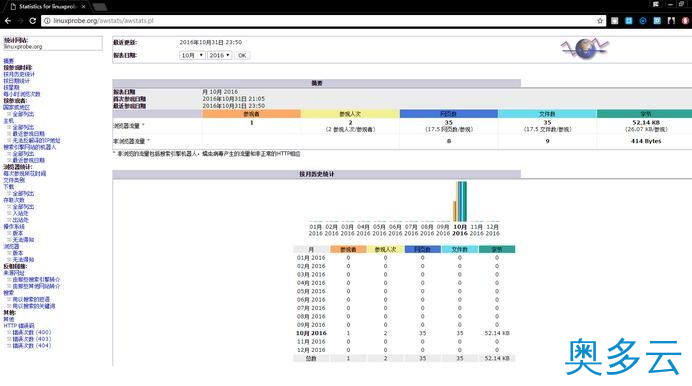Viewport: 692px width, 386px height.
Task: Click the white extension icon beside the star
Action: (614, 21)
